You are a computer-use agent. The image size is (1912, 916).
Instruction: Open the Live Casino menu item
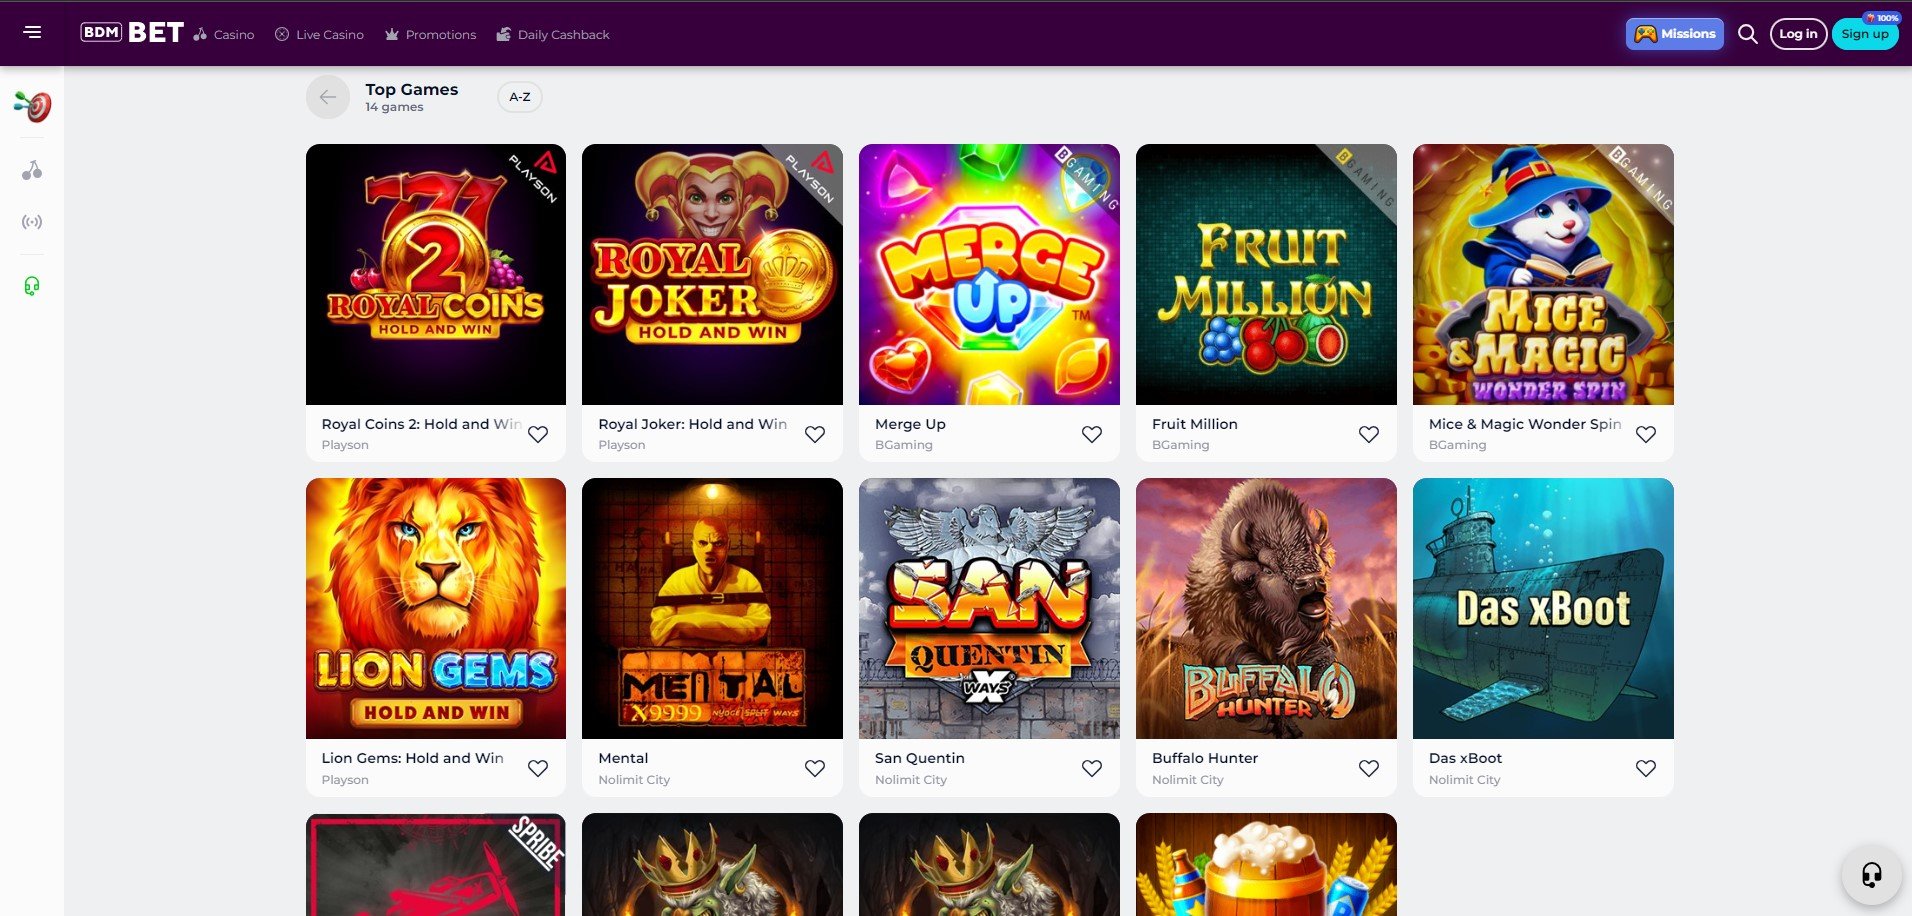319,34
